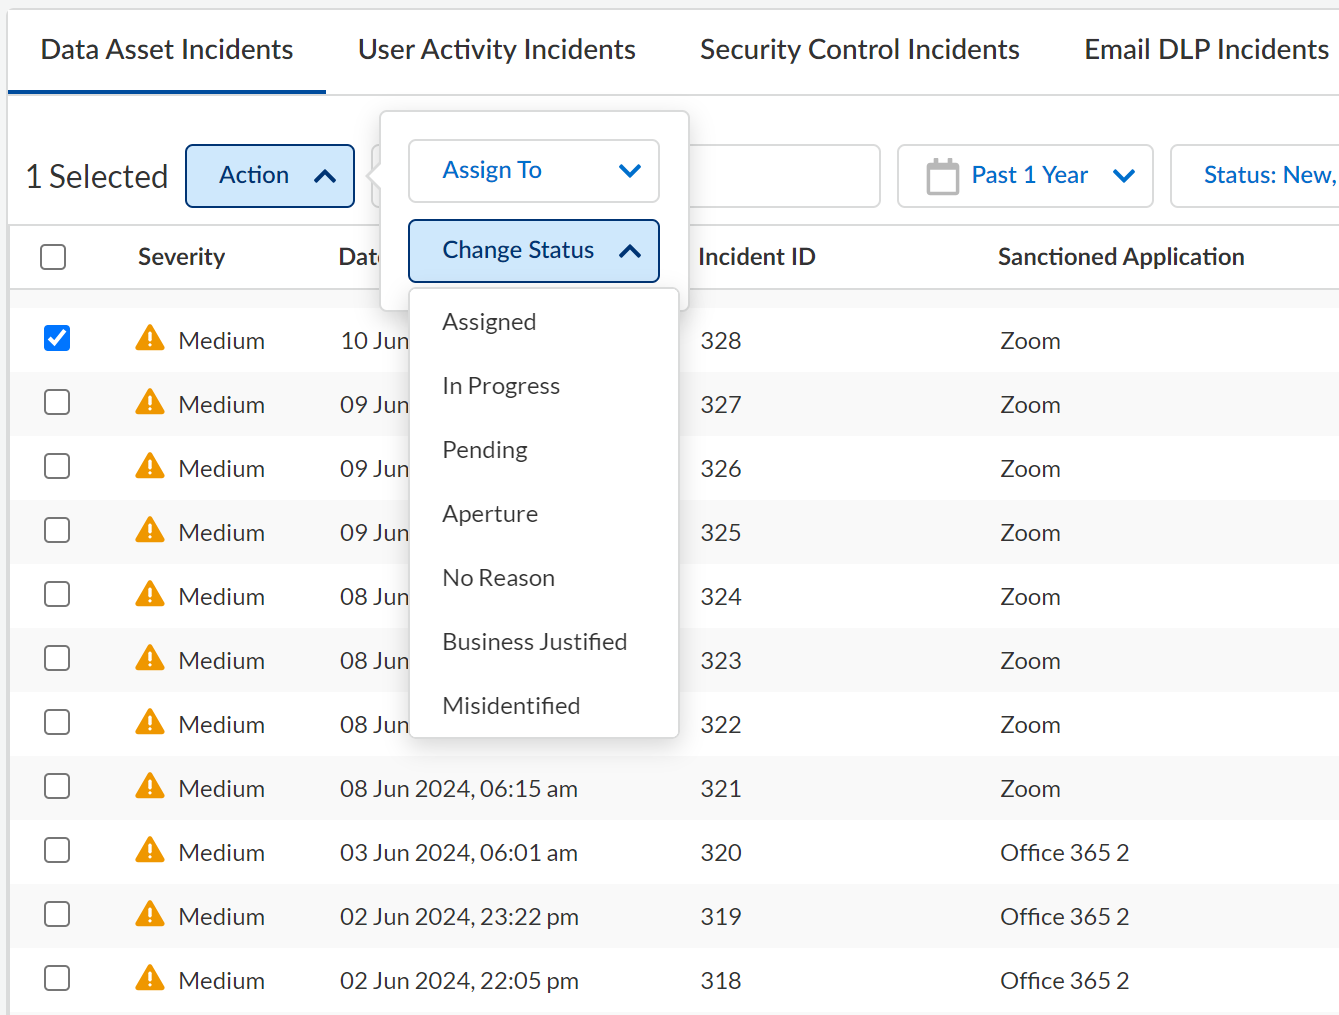Open incident ID 320 row

[x=721, y=853]
